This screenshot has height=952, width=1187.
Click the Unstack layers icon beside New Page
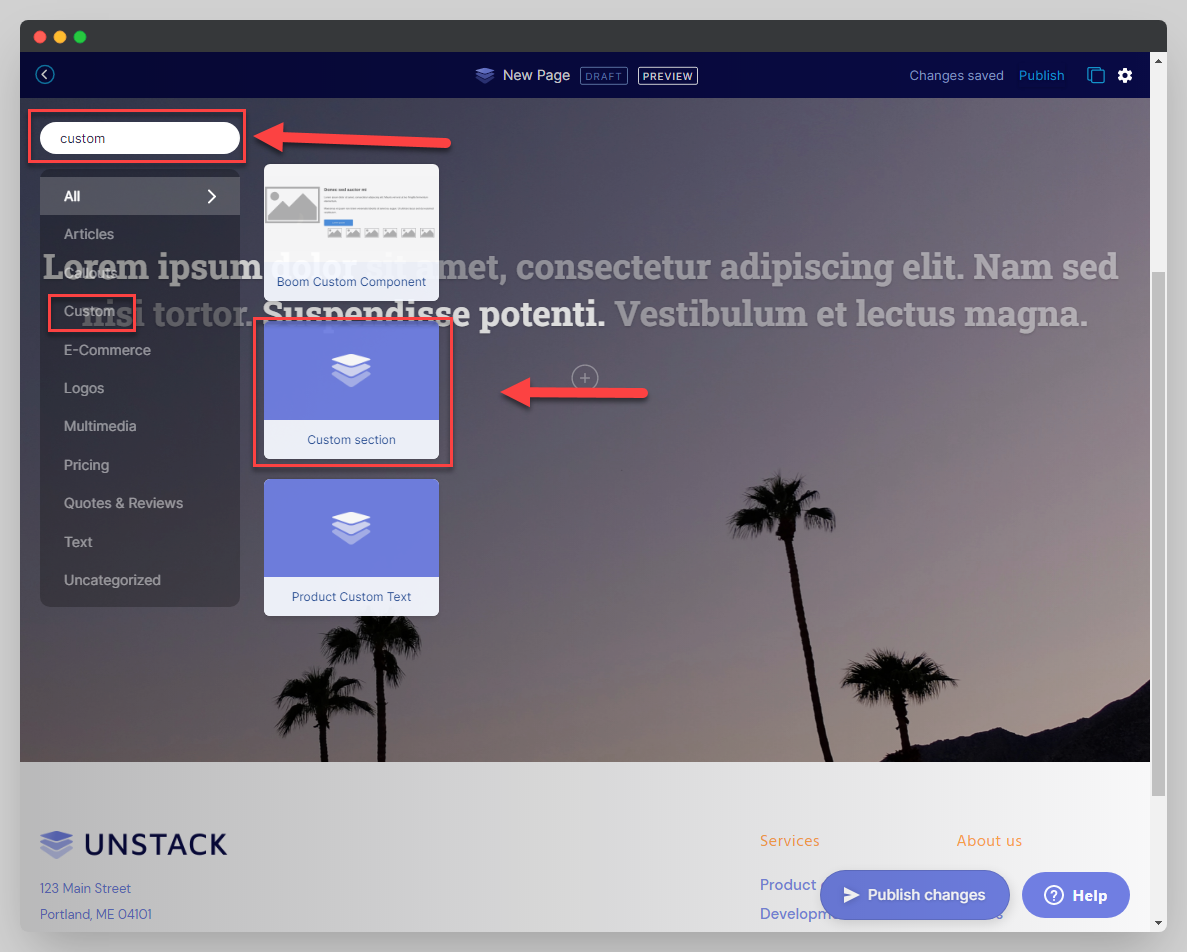point(484,75)
